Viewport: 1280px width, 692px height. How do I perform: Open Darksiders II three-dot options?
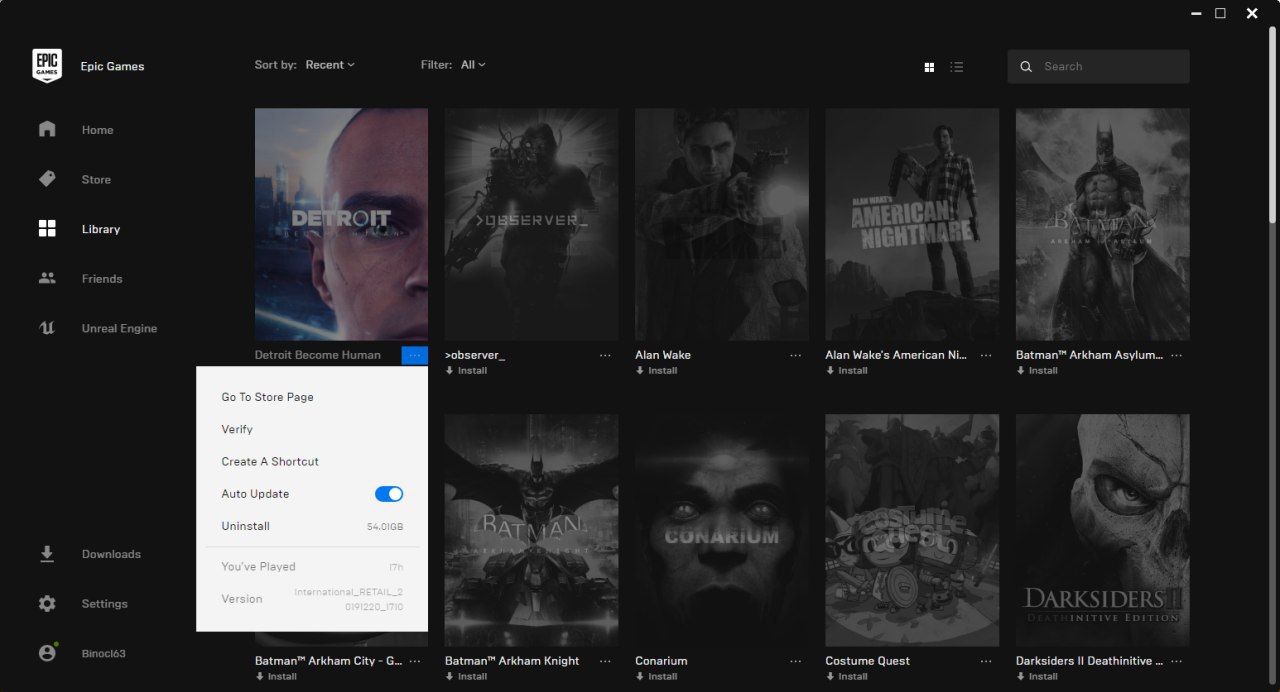1177,661
